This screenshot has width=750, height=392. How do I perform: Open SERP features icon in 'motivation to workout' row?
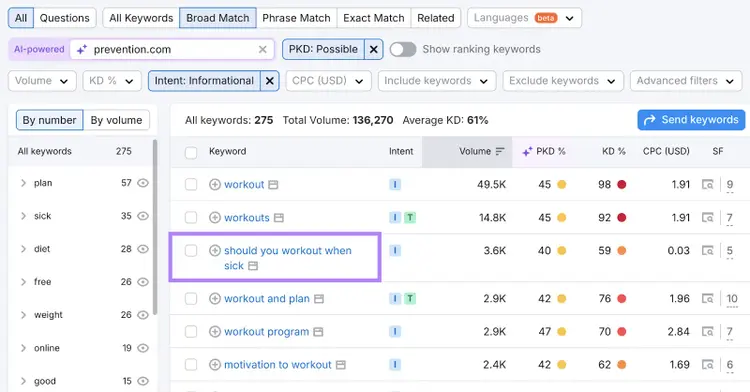click(707, 365)
